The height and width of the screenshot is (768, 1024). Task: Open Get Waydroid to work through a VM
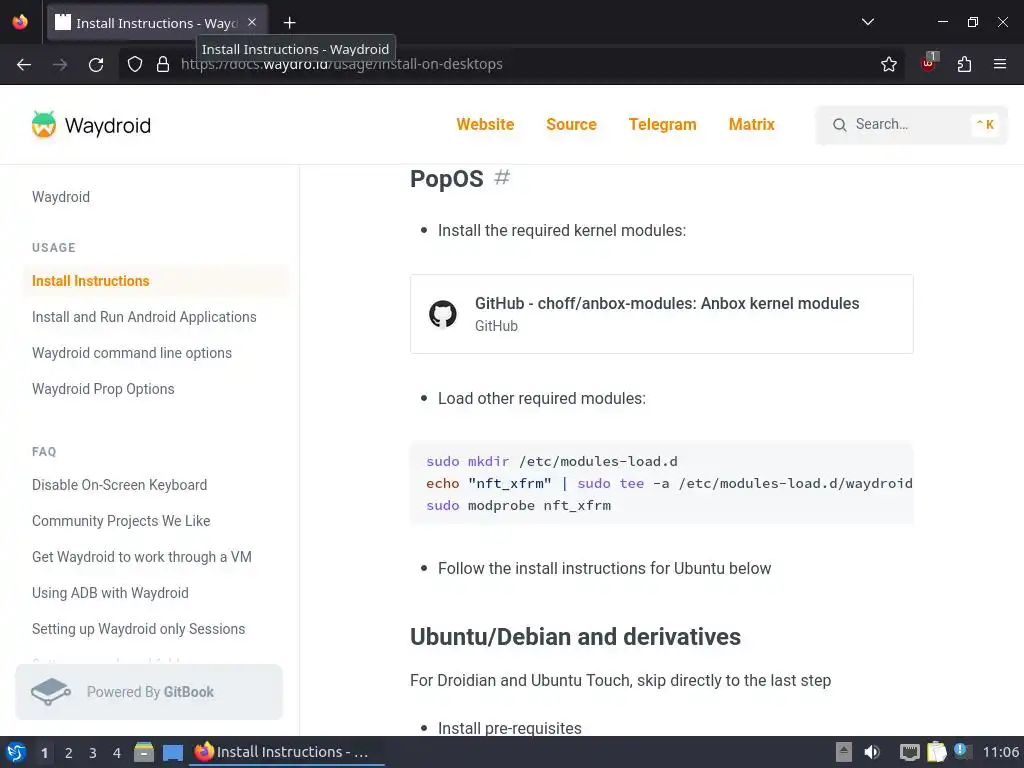(142, 556)
